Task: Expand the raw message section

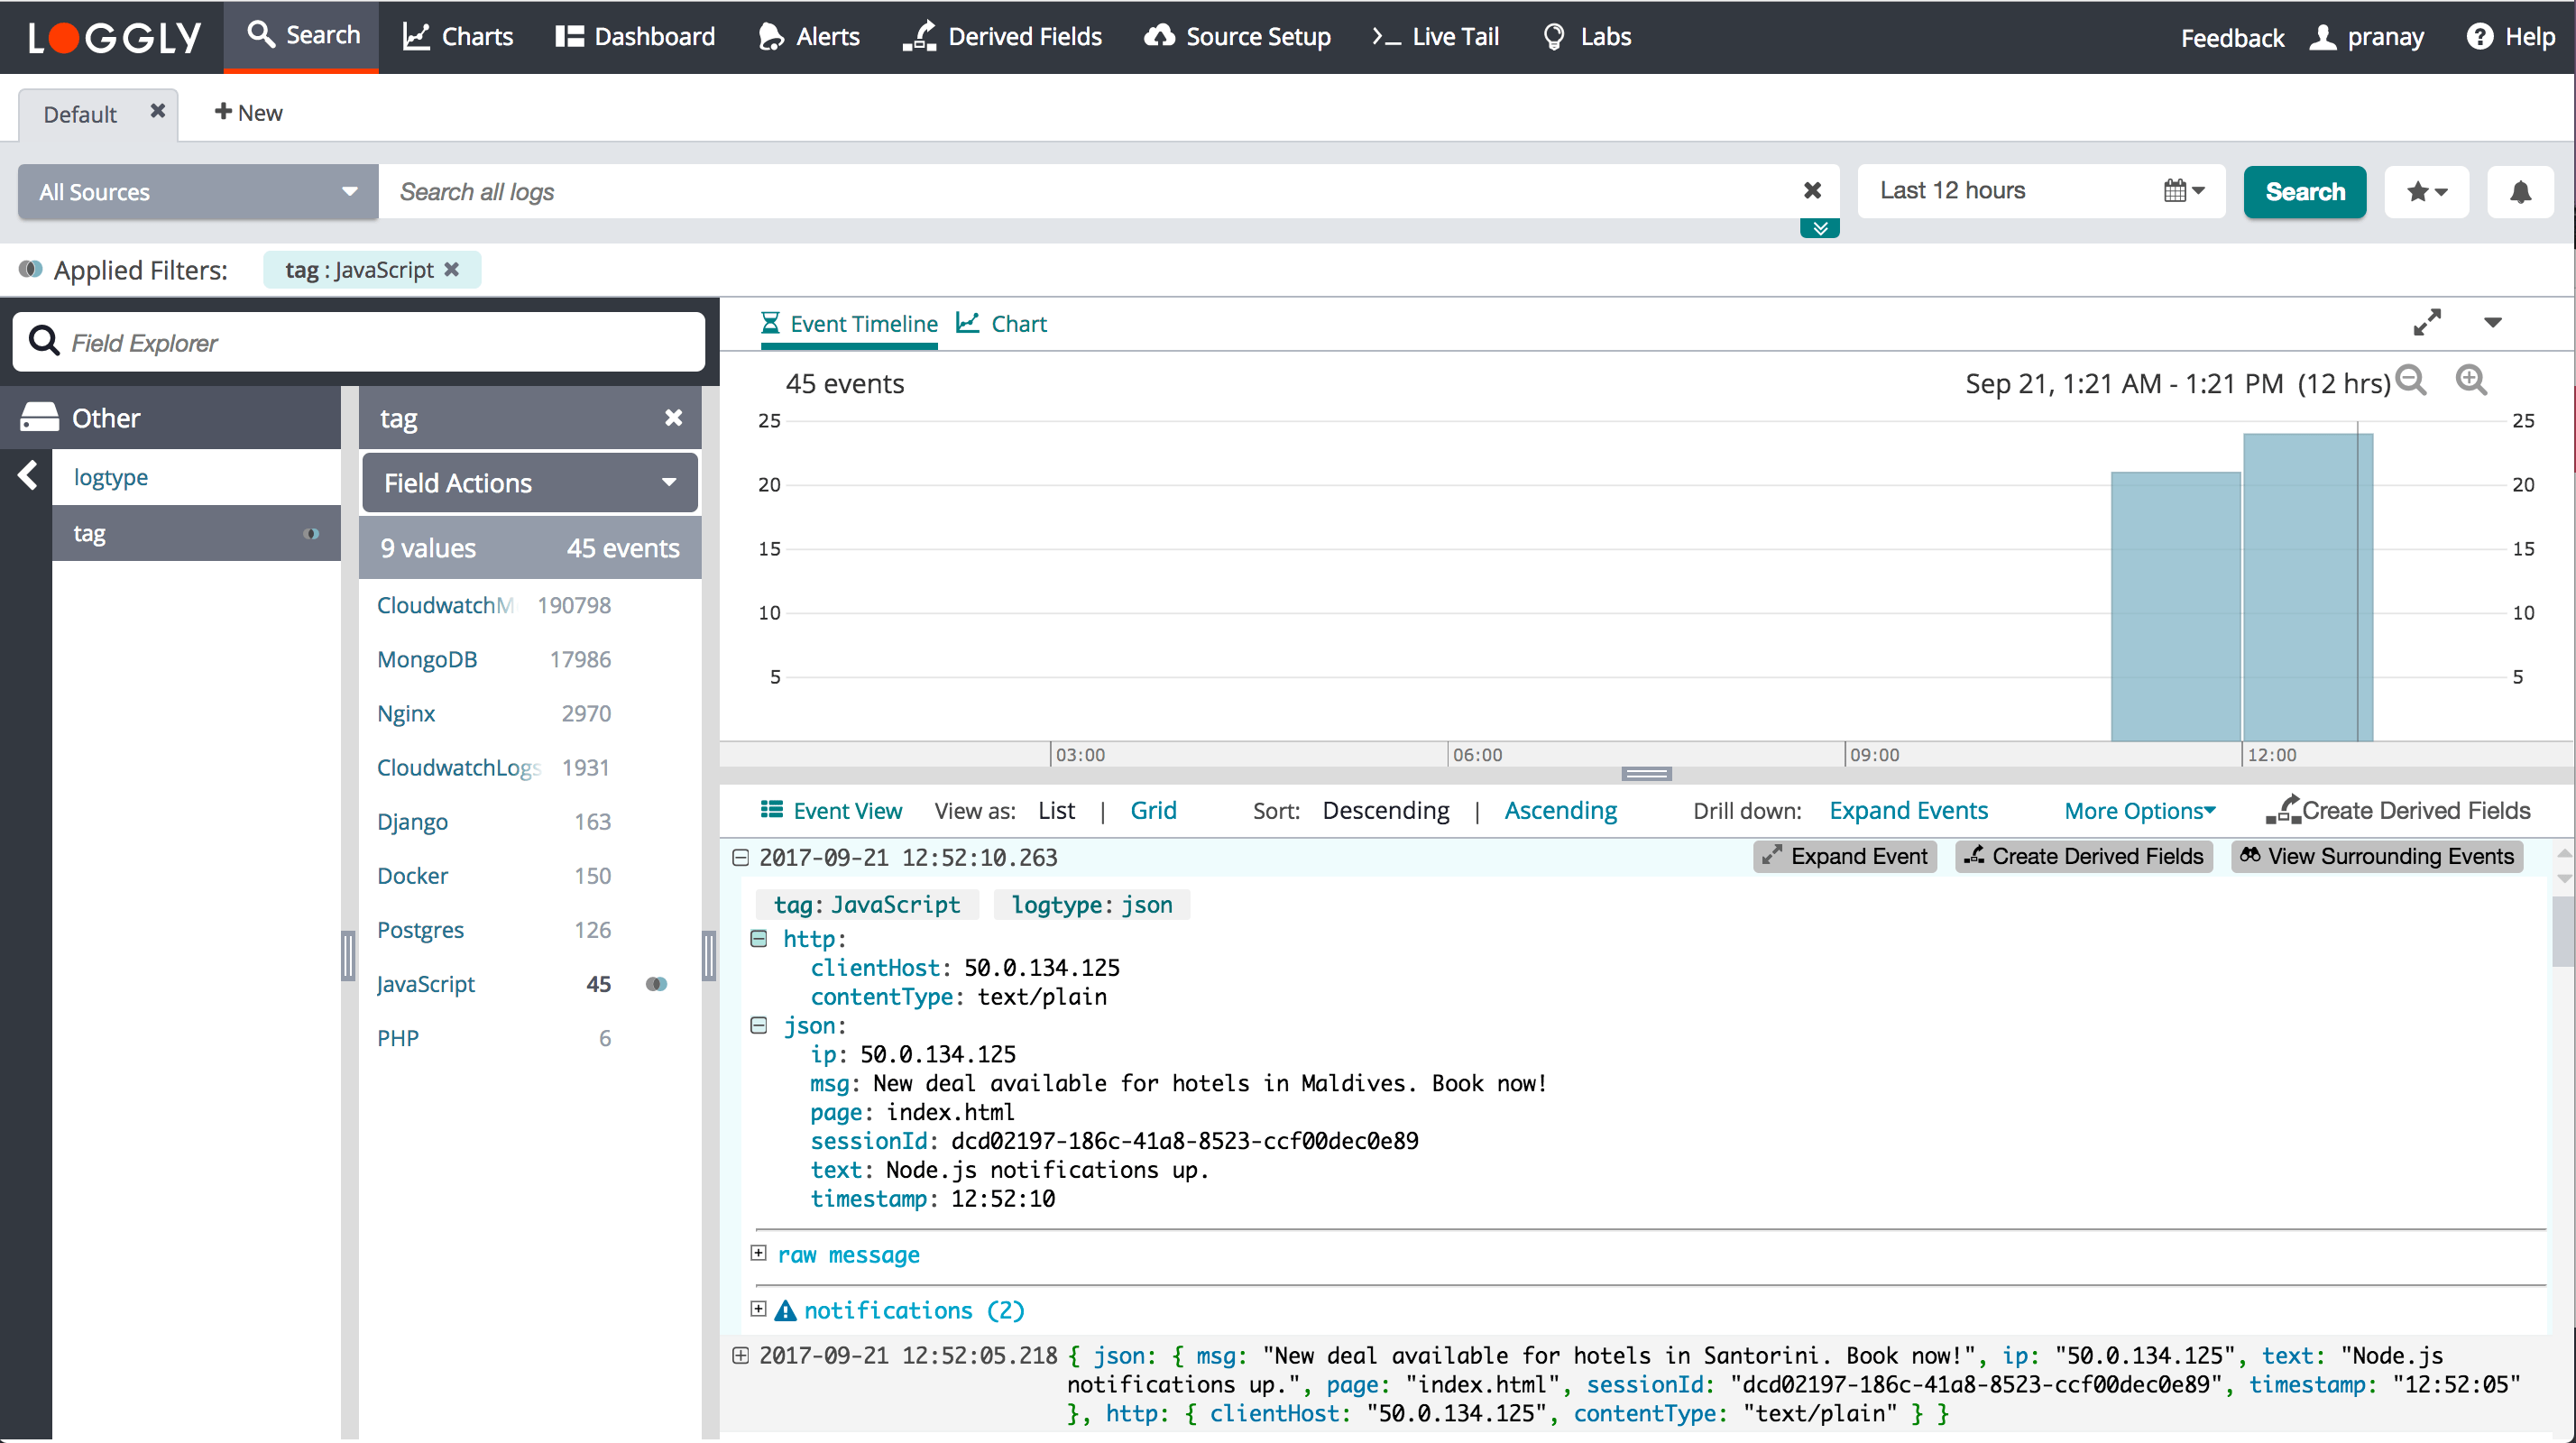Action: 759,1254
